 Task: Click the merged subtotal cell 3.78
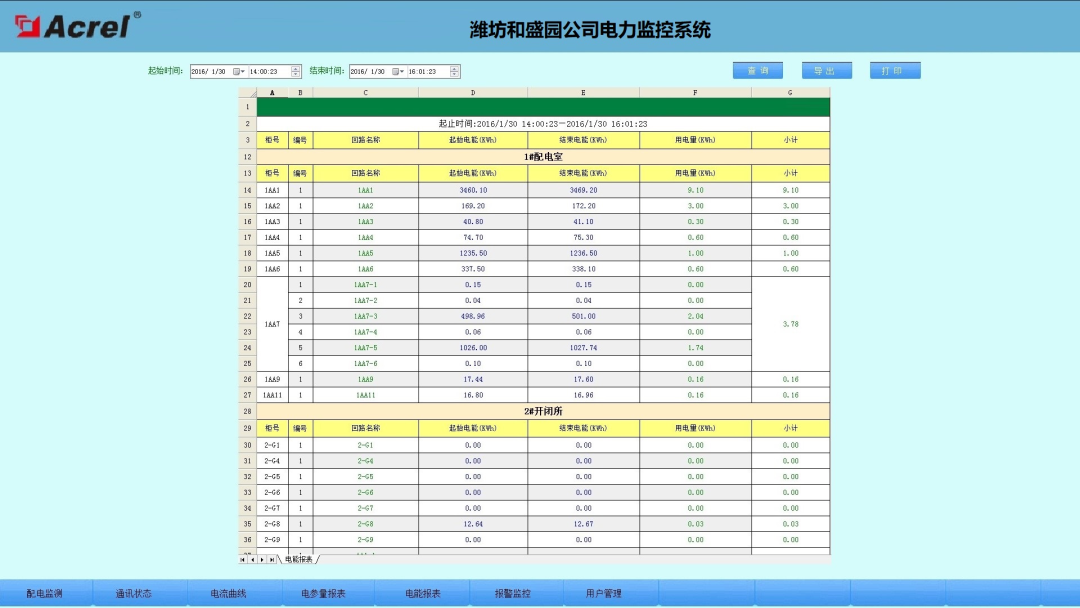pyautogui.click(x=790, y=324)
